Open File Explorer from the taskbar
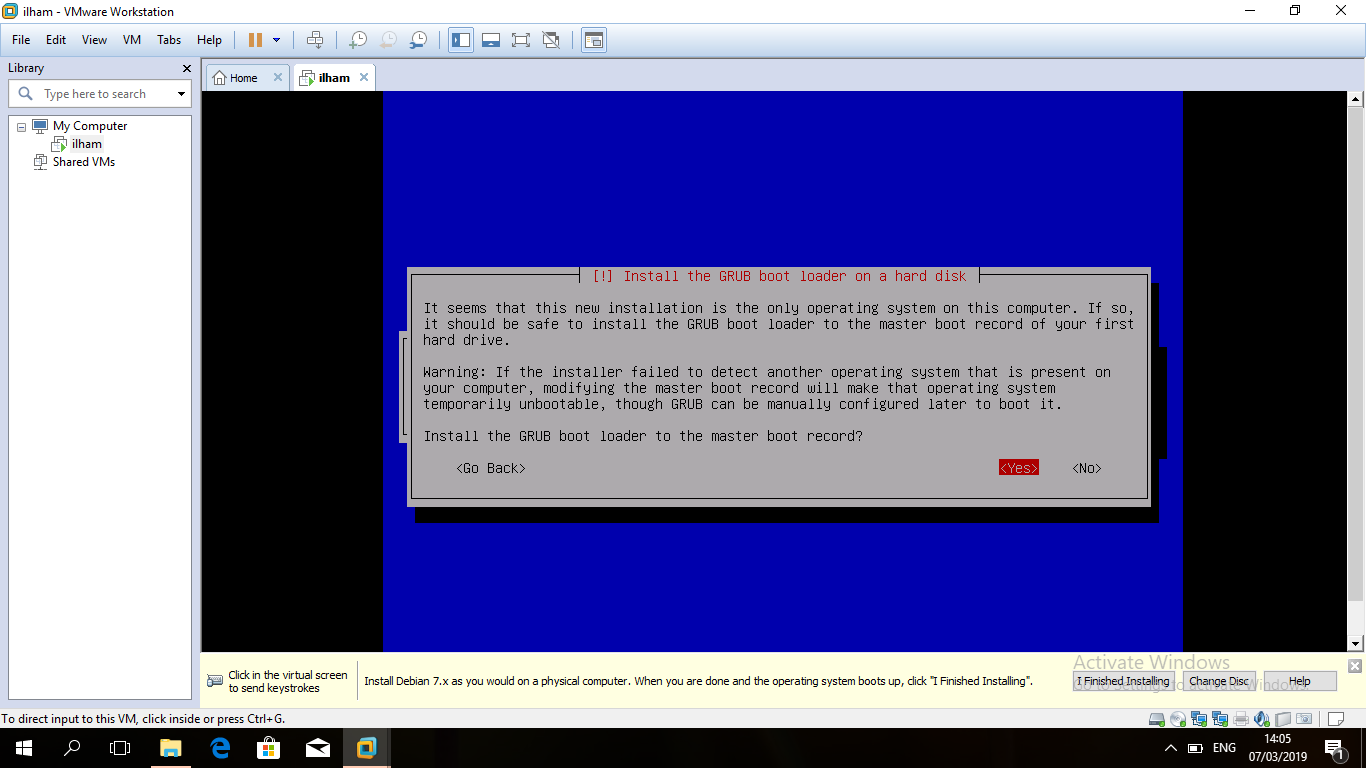This screenshot has height=768, width=1366. (171, 748)
